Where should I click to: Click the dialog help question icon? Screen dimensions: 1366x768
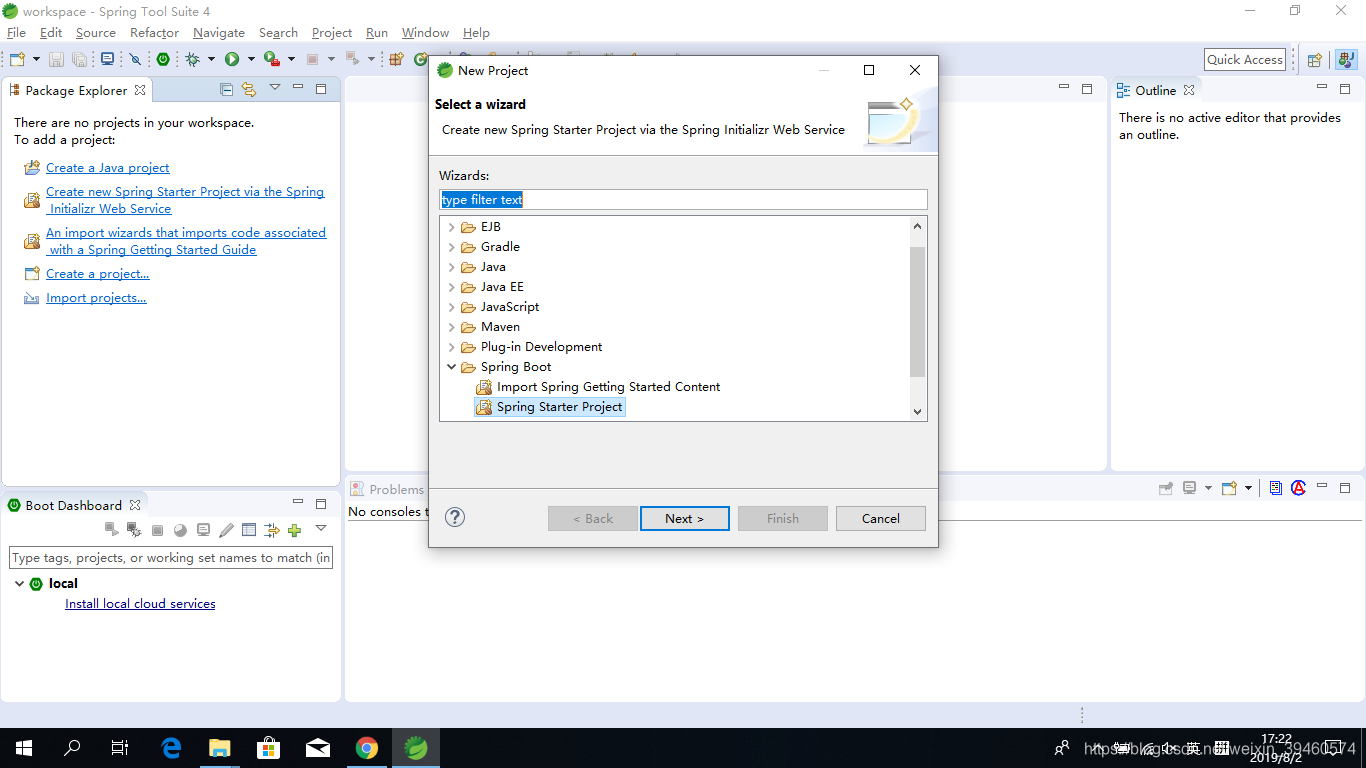pyautogui.click(x=455, y=517)
